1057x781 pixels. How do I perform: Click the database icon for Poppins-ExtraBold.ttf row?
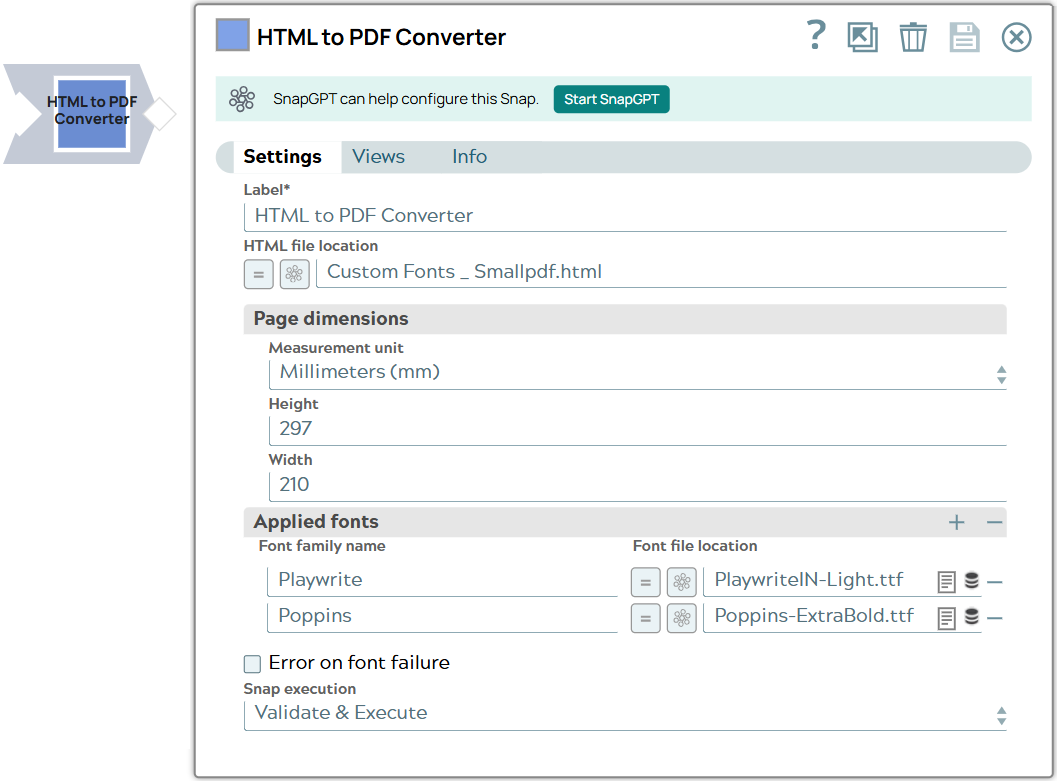point(971,618)
